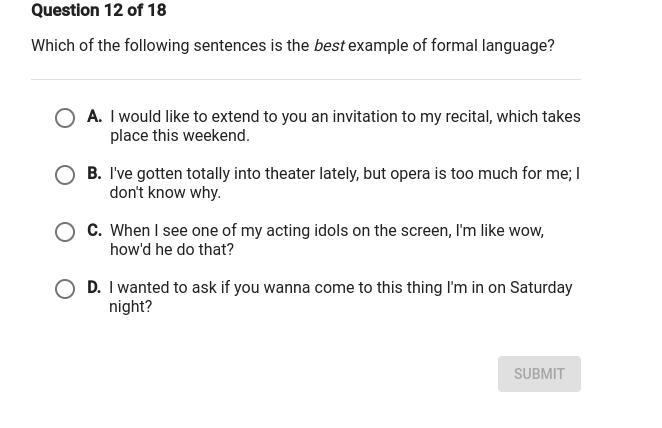This screenshot has height=428, width=662.
Task: Click the sentence 'I wanted to ask if you wanna come'
Action: [x=340, y=297]
